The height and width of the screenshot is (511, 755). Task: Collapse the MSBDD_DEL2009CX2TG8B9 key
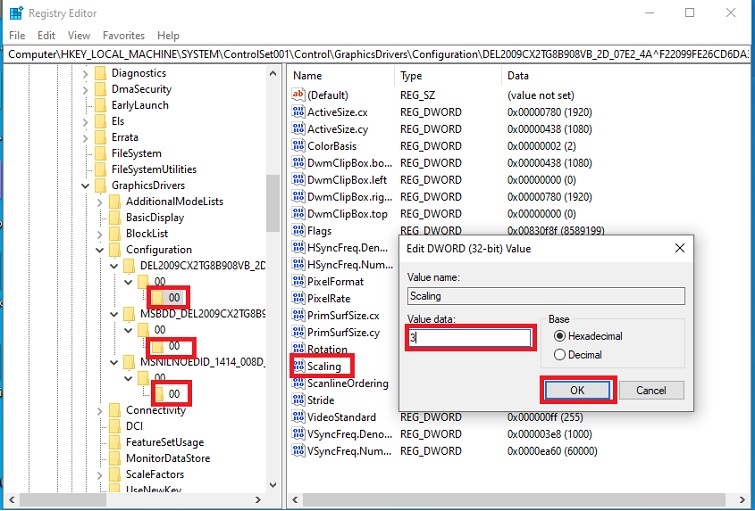pos(114,314)
